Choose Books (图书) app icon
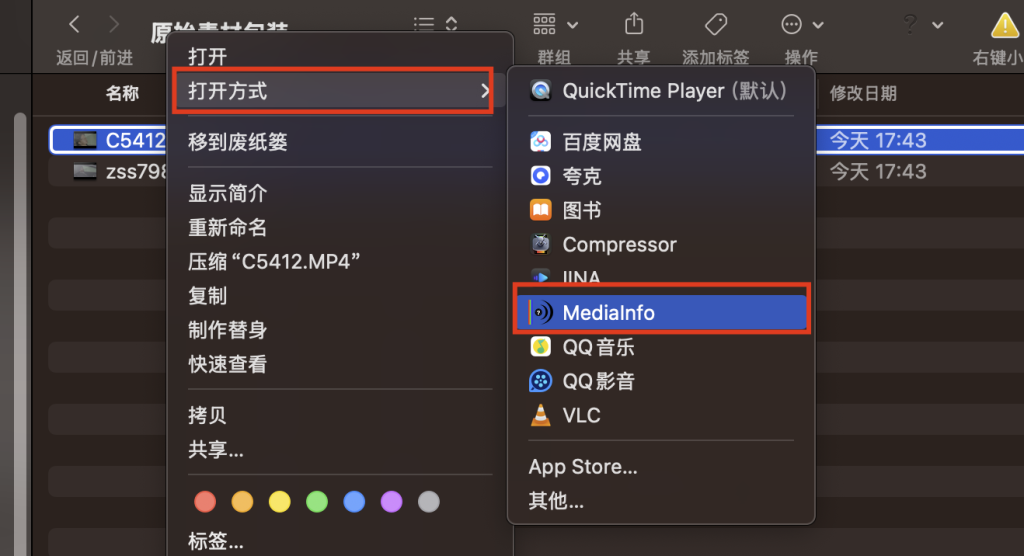This screenshot has width=1024, height=556. [x=541, y=210]
